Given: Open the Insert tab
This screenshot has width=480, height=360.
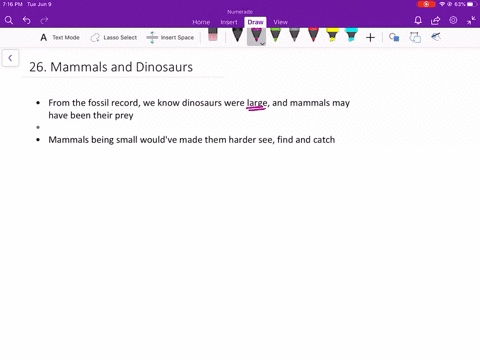Looking at the screenshot, I should (229, 22).
